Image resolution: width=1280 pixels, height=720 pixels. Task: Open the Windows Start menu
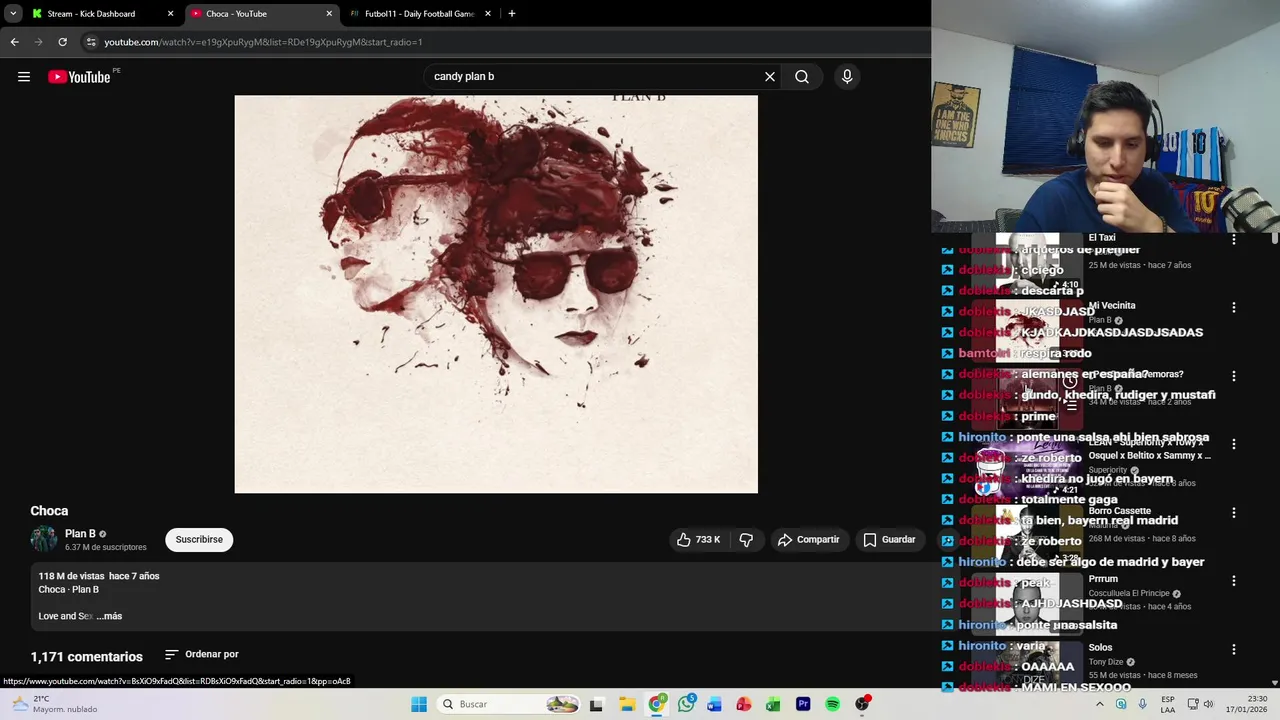(419, 704)
